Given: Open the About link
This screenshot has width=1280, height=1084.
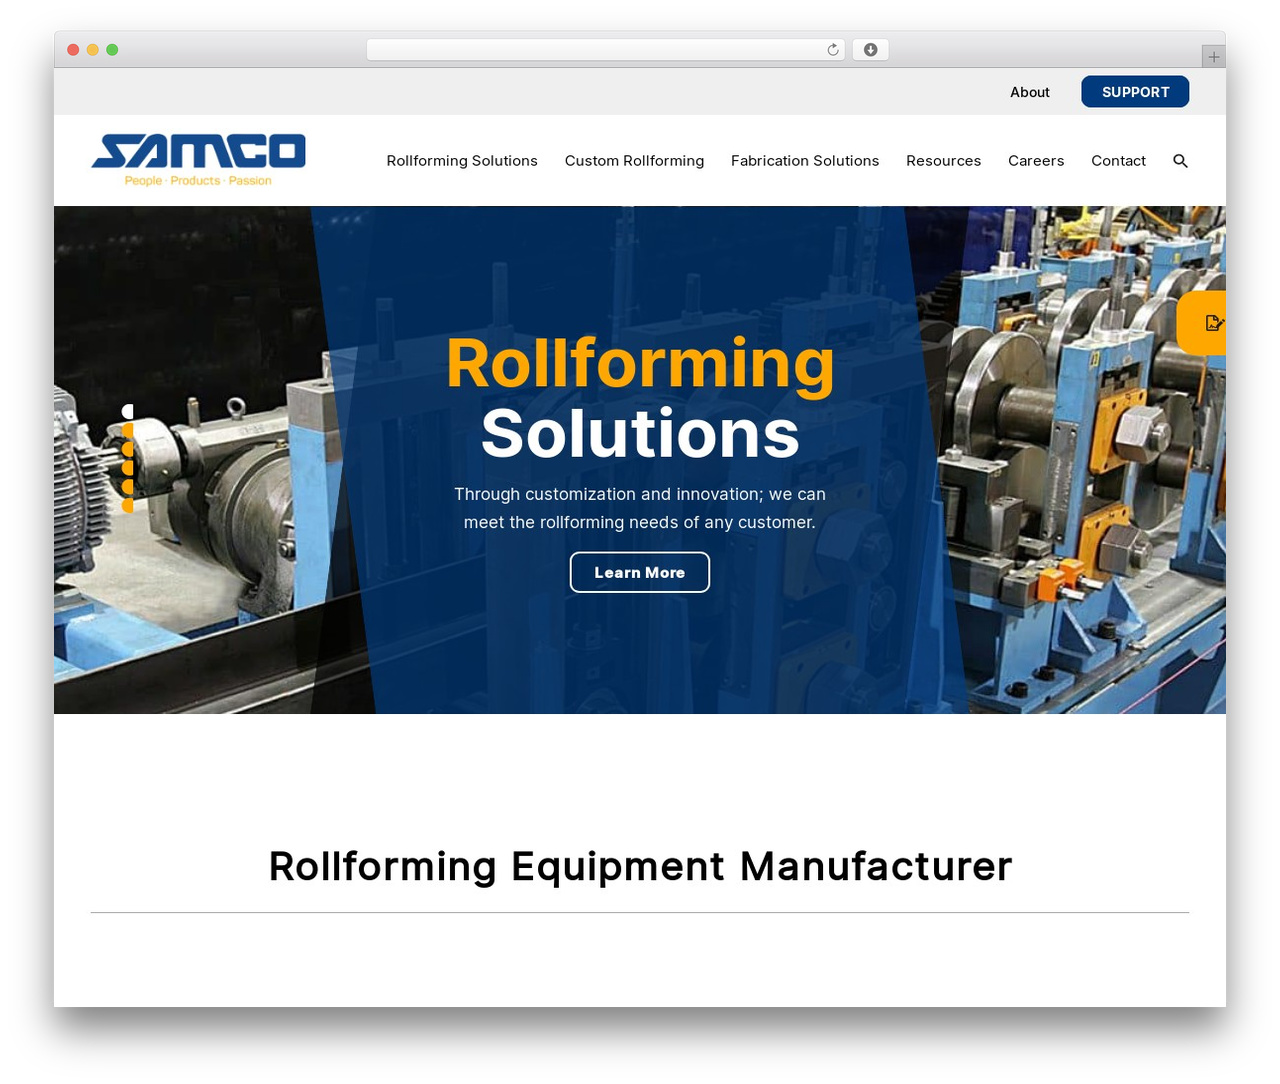Looking at the screenshot, I should point(1030,92).
